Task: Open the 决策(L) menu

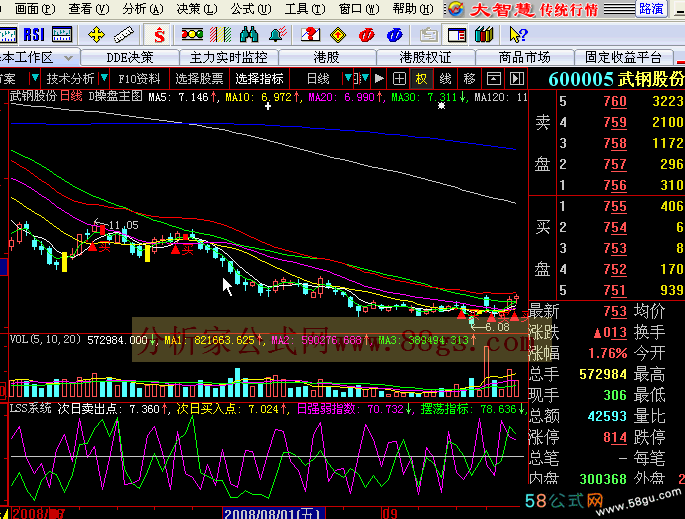Action: point(197,9)
